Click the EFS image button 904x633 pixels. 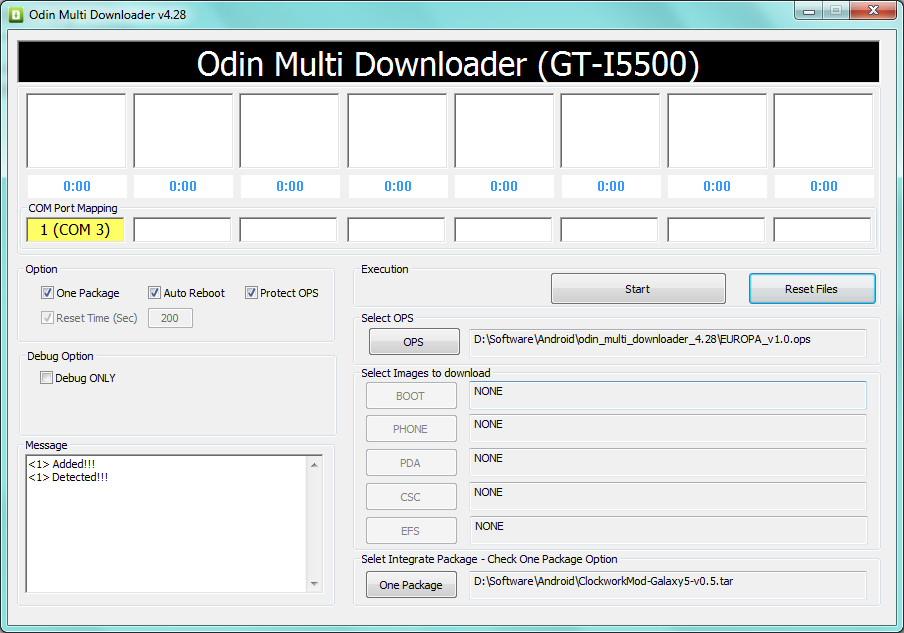(x=410, y=531)
